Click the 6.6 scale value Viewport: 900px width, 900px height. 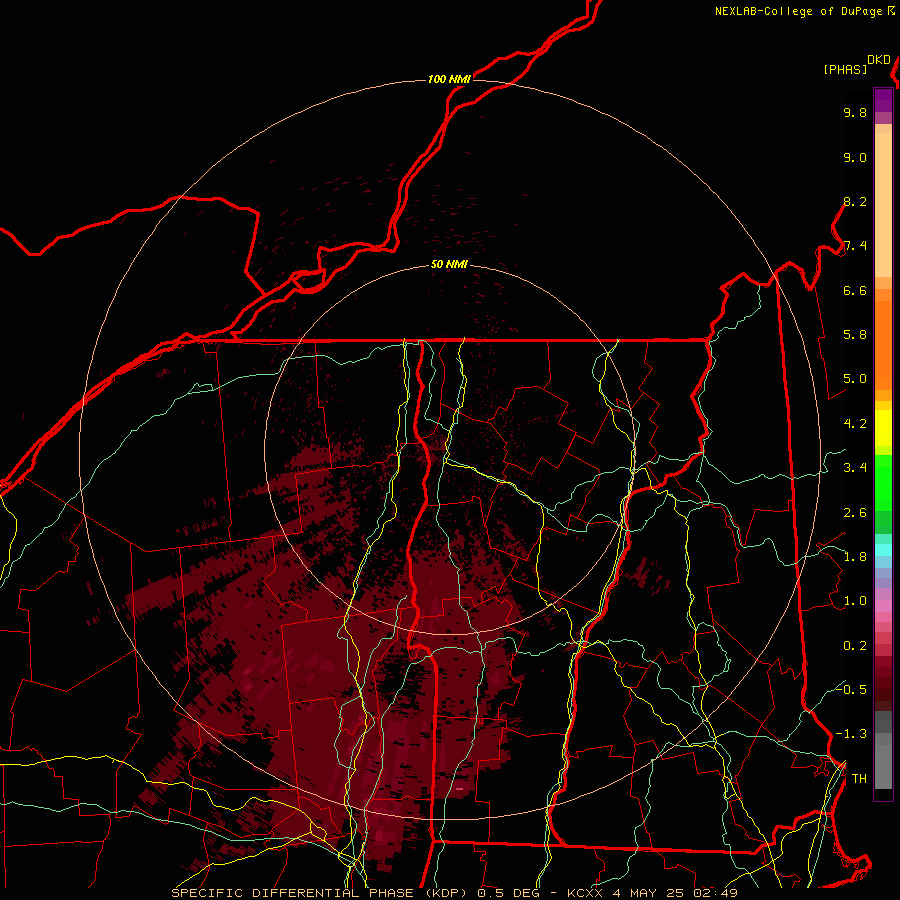pos(855,290)
